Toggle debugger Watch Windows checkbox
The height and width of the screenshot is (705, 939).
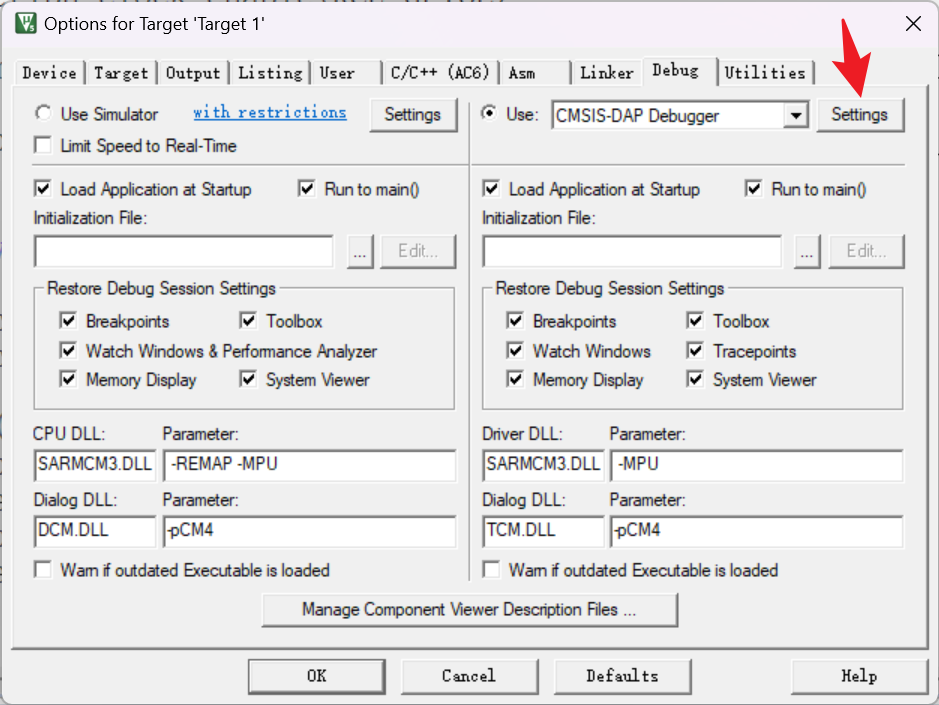point(515,350)
